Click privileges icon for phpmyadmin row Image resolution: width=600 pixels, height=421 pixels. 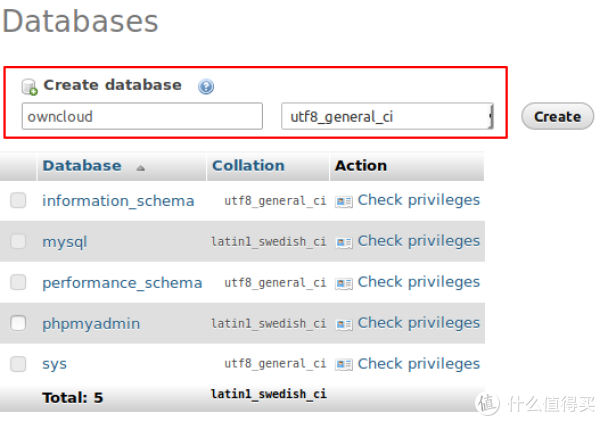tap(344, 324)
